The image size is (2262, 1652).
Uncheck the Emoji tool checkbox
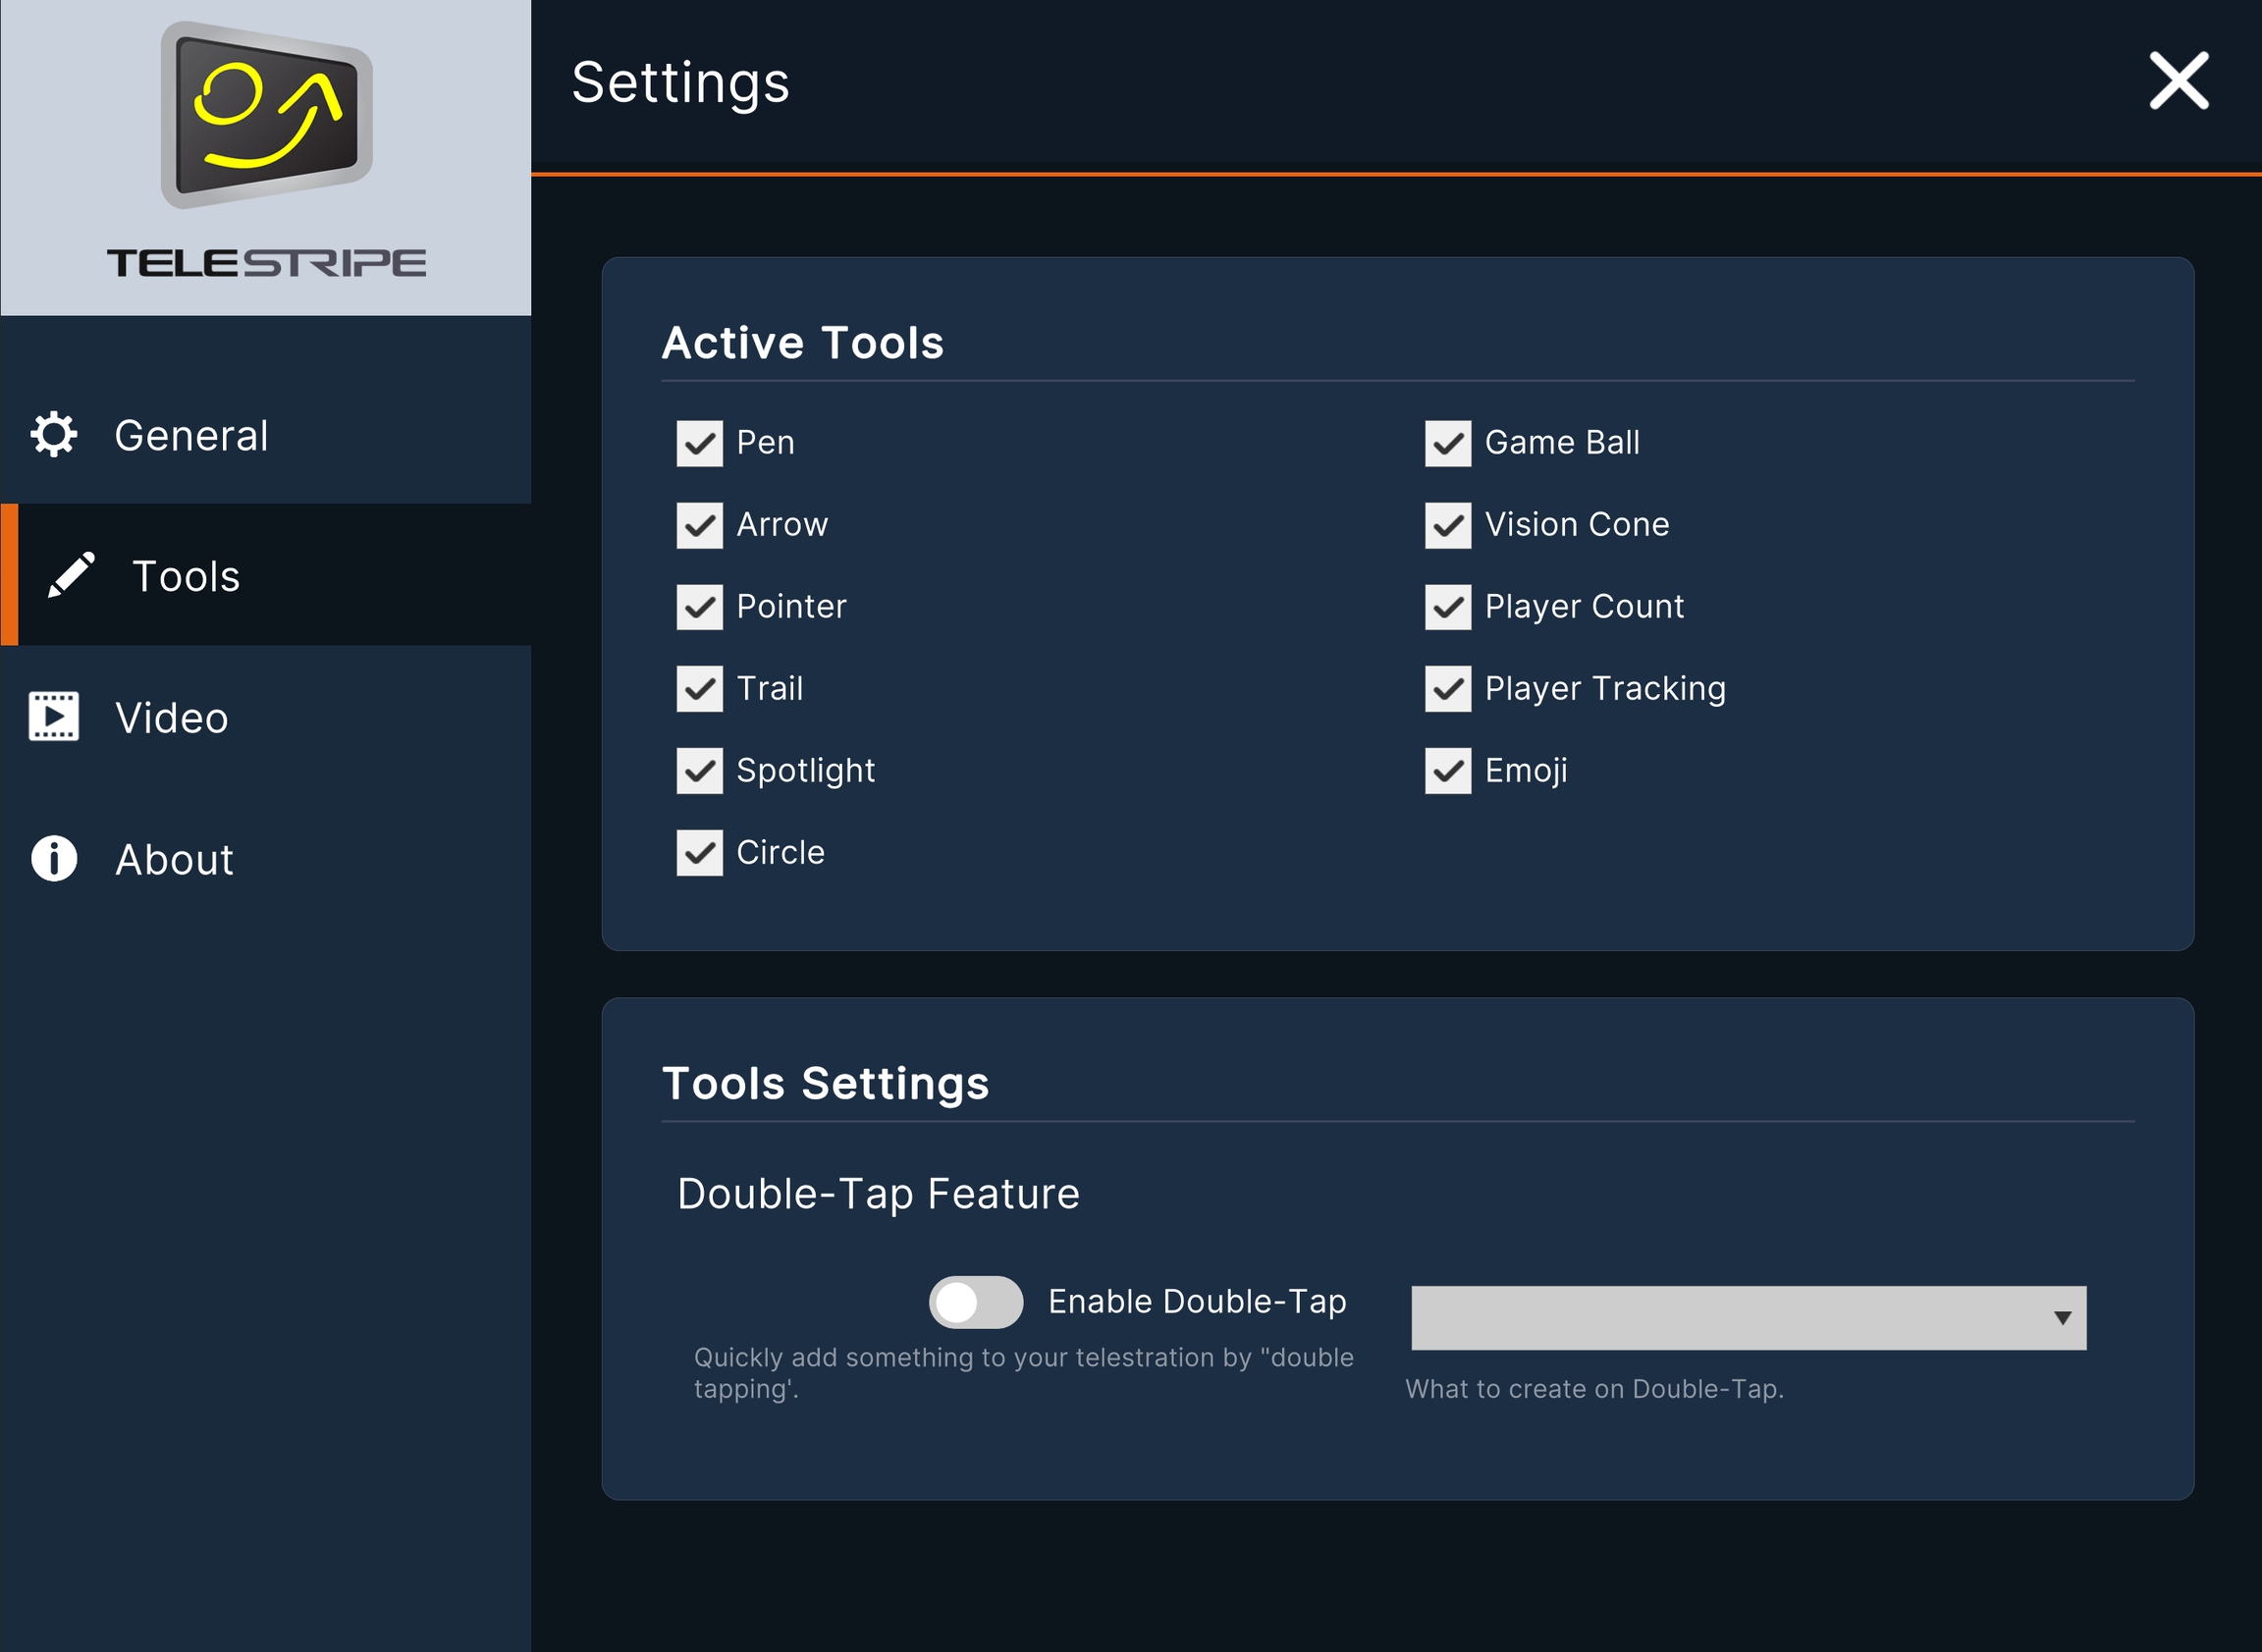click(1447, 771)
